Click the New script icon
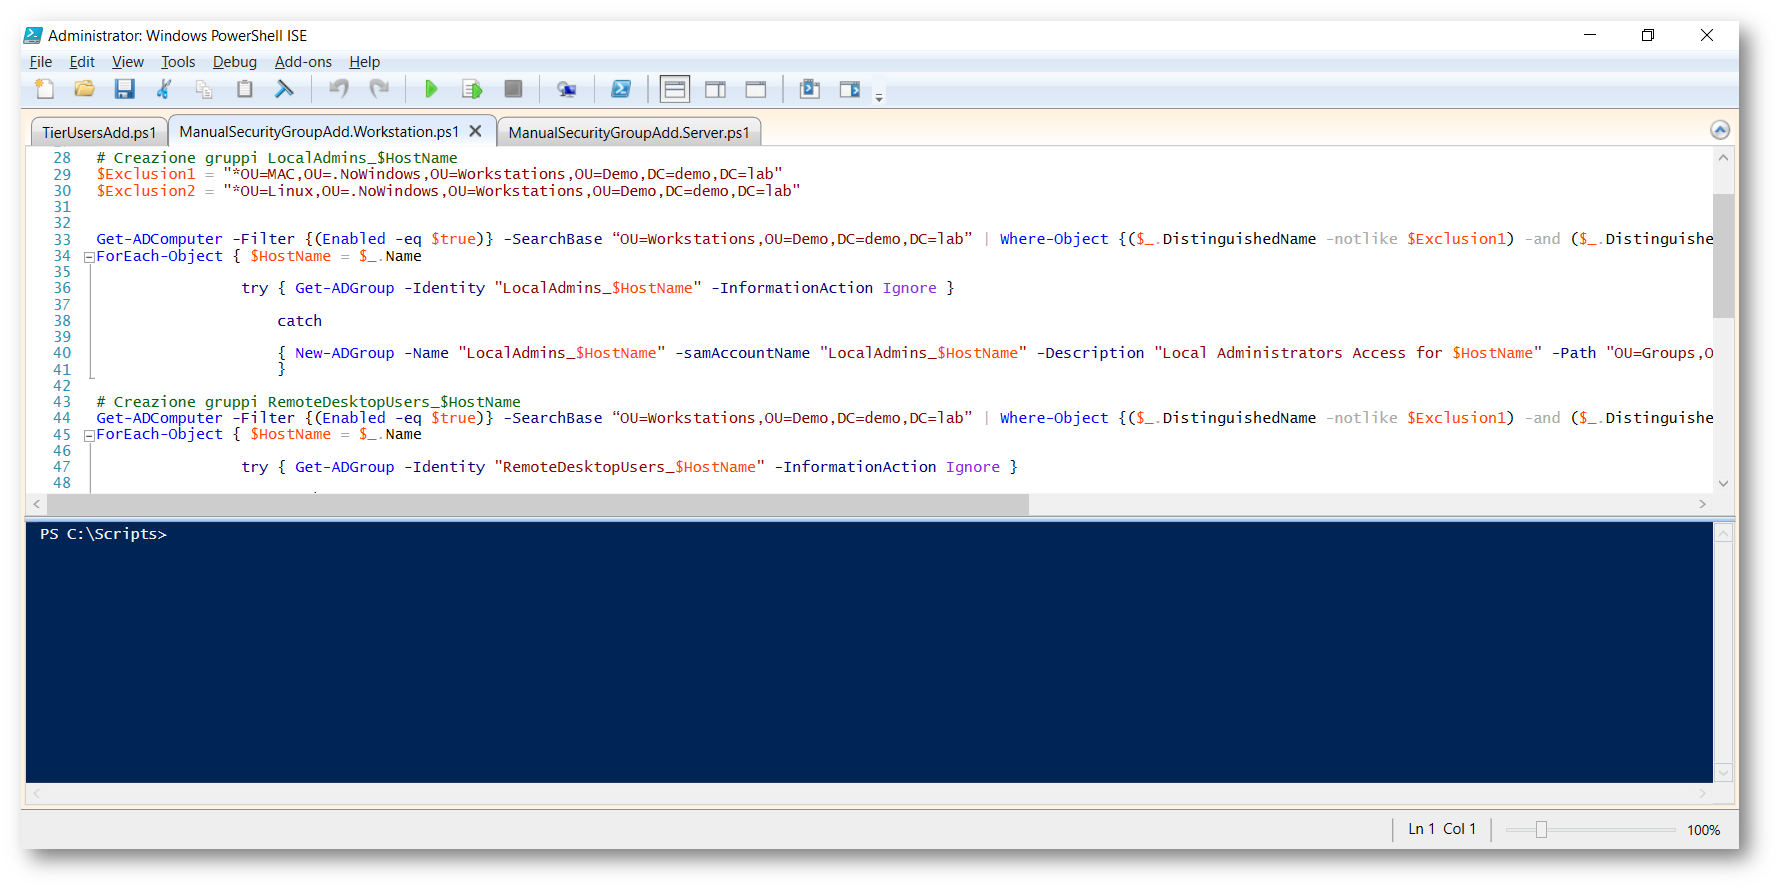Screen dimensions: 1781x891 point(45,90)
